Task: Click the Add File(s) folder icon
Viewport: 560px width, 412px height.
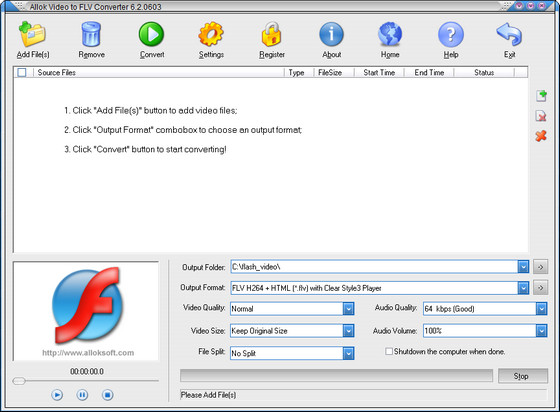Action: [32, 34]
